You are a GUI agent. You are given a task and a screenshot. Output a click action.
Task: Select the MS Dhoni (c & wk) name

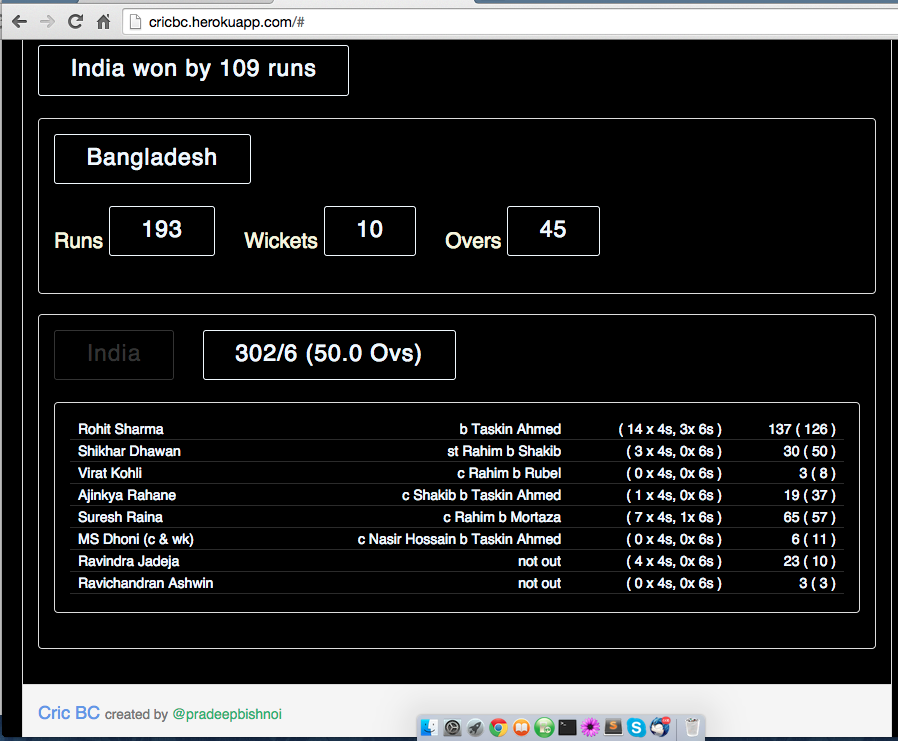click(x=136, y=539)
